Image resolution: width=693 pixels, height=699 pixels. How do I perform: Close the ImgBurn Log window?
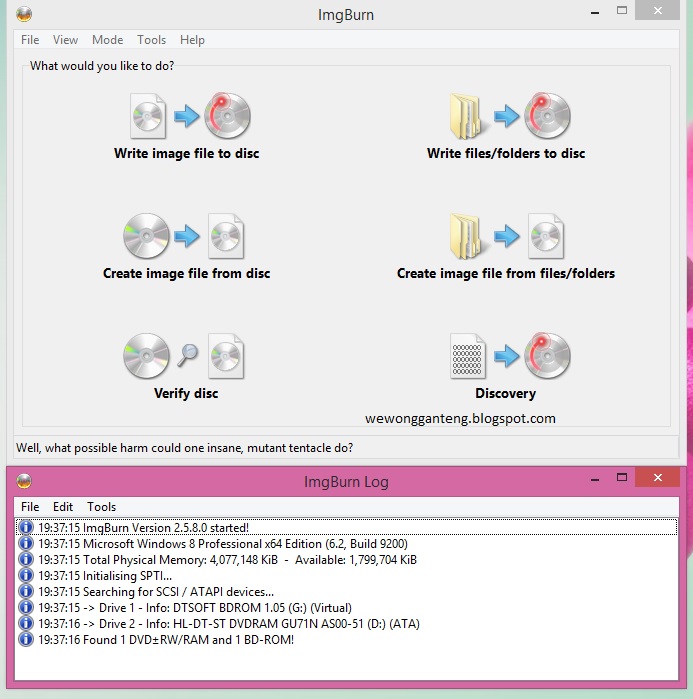tap(658, 477)
